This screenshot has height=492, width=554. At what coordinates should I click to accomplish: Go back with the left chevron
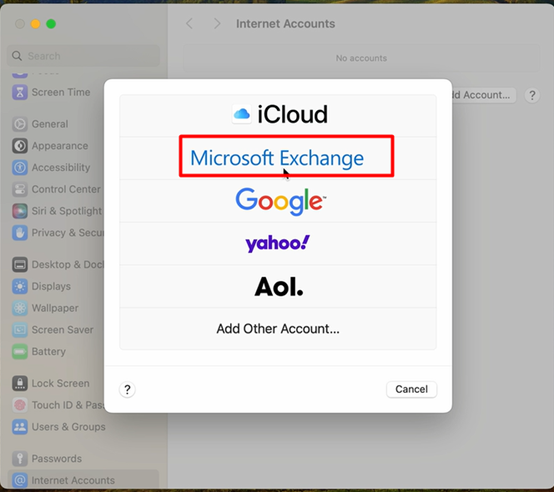coord(190,24)
